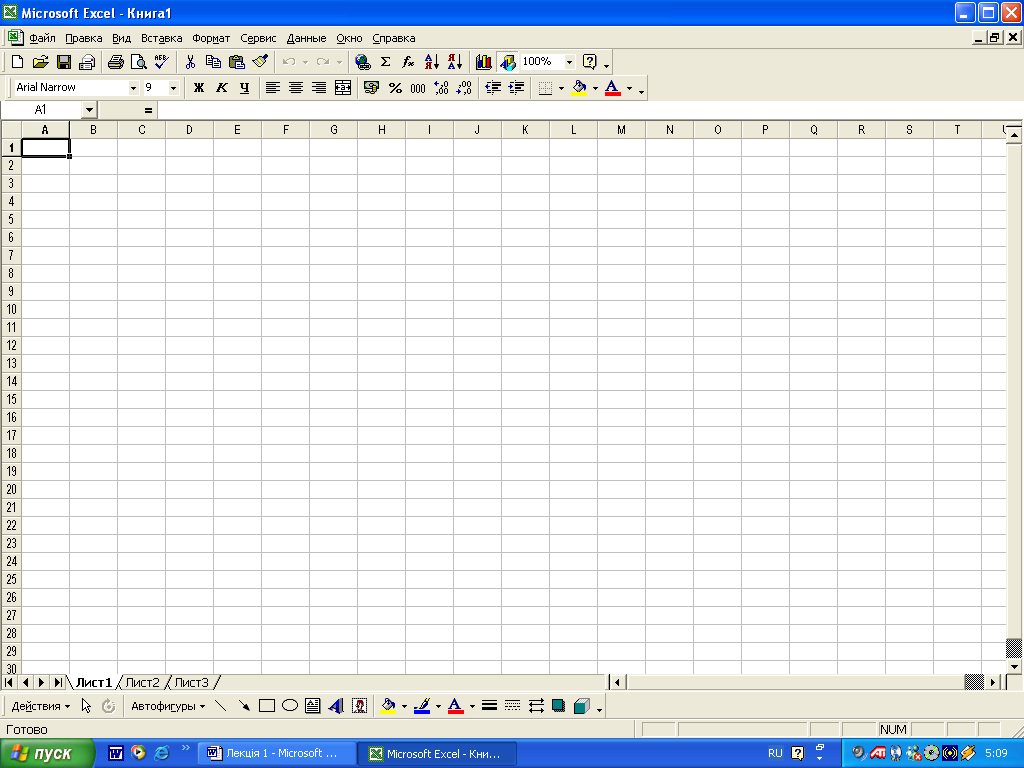This screenshot has width=1024, height=768.
Task: Open the 100% zoom dropdown
Action: [569, 62]
